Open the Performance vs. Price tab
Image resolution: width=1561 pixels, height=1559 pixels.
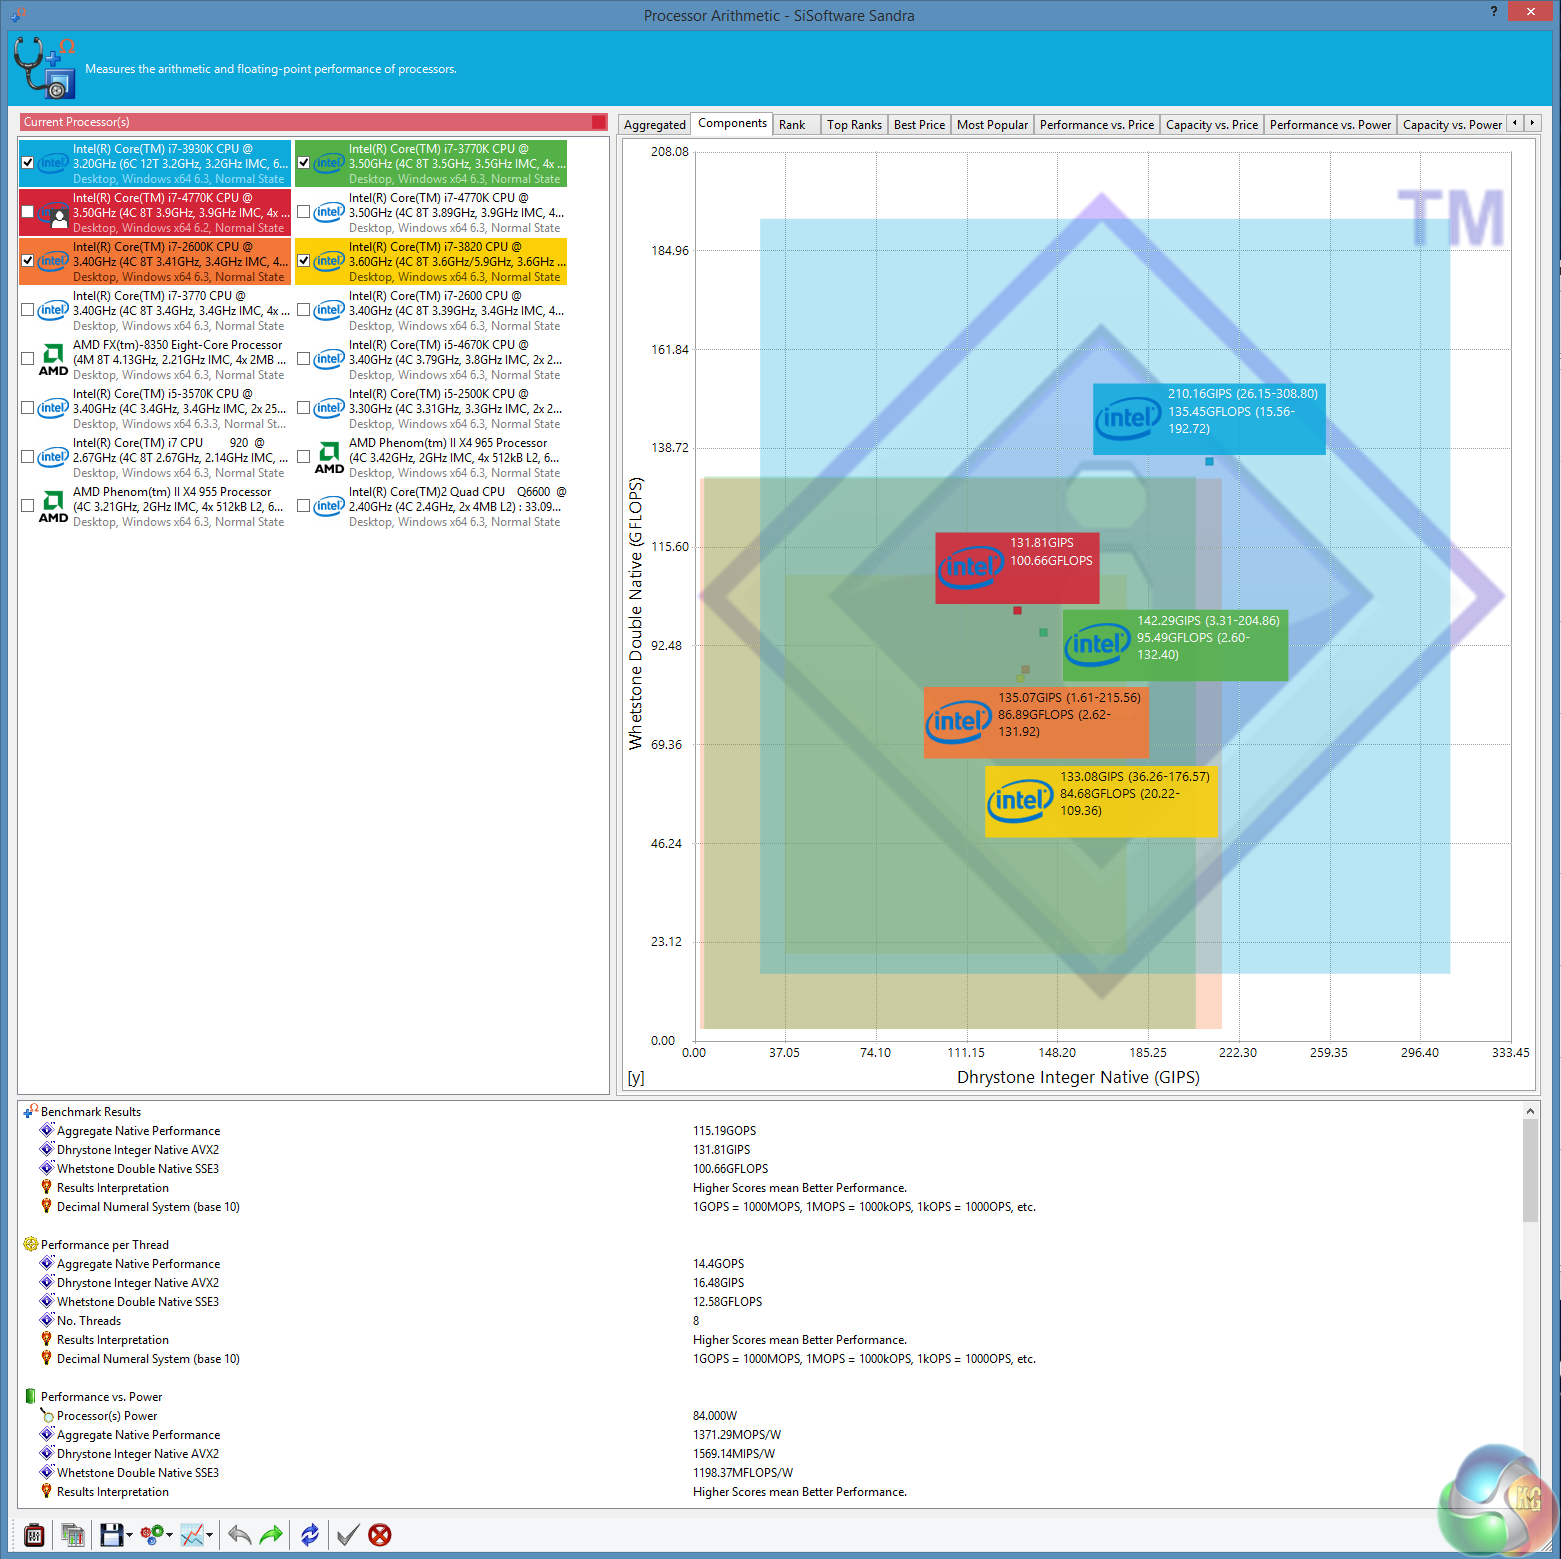(1096, 125)
